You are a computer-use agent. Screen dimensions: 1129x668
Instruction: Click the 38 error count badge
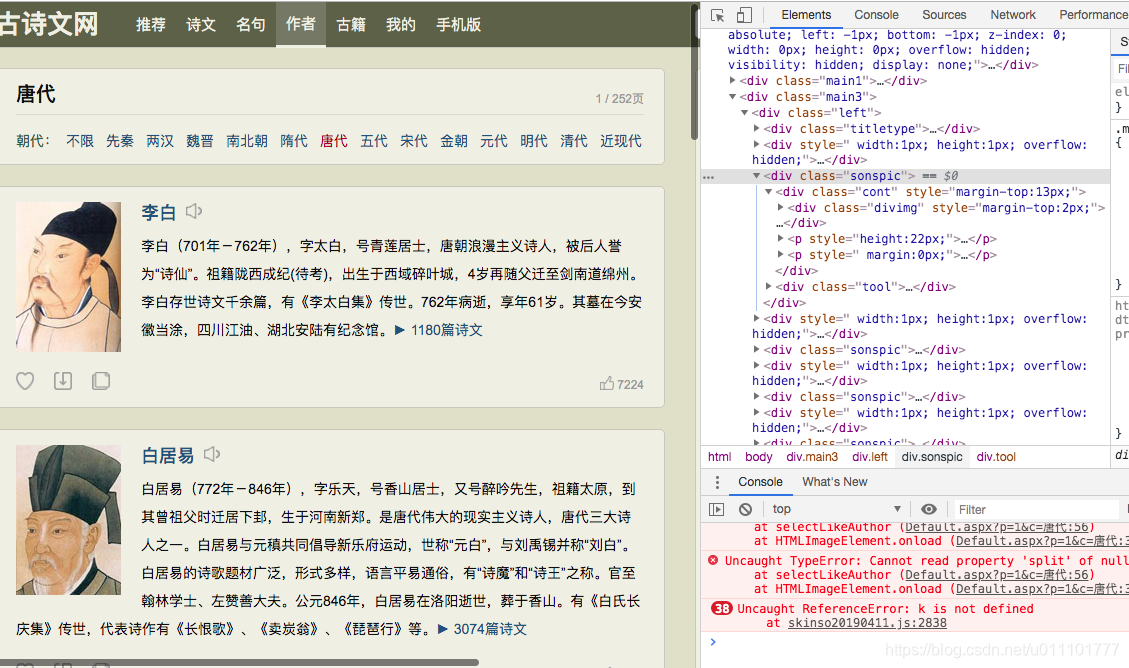721,608
